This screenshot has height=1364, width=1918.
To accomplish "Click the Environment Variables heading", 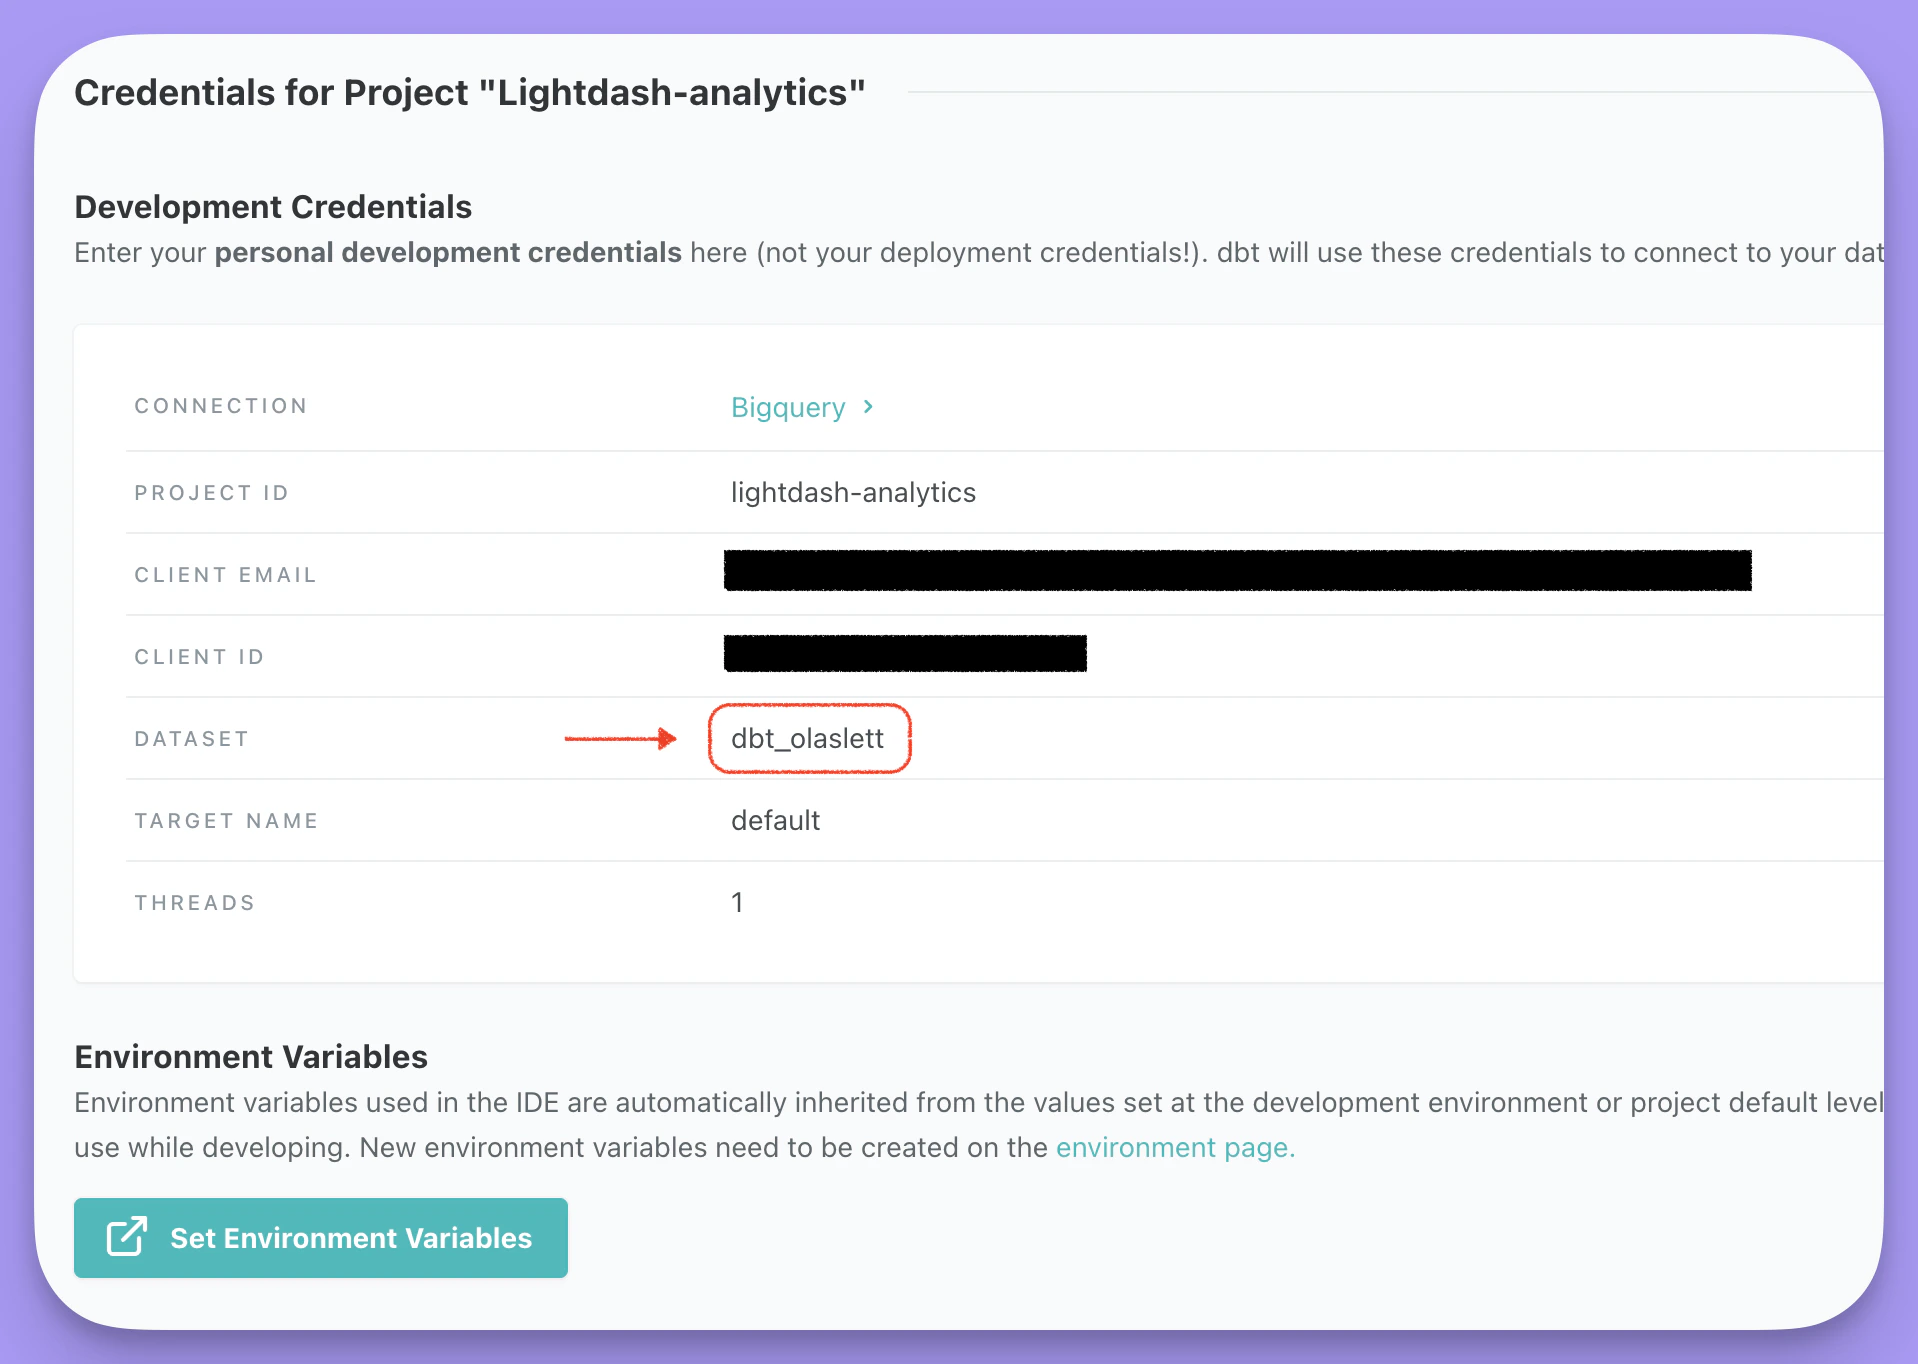I will point(251,1057).
